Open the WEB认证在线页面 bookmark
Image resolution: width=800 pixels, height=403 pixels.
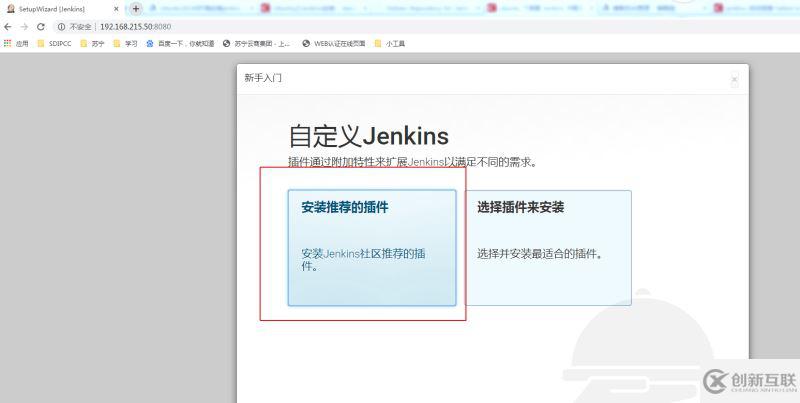pyautogui.click(x=334, y=44)
